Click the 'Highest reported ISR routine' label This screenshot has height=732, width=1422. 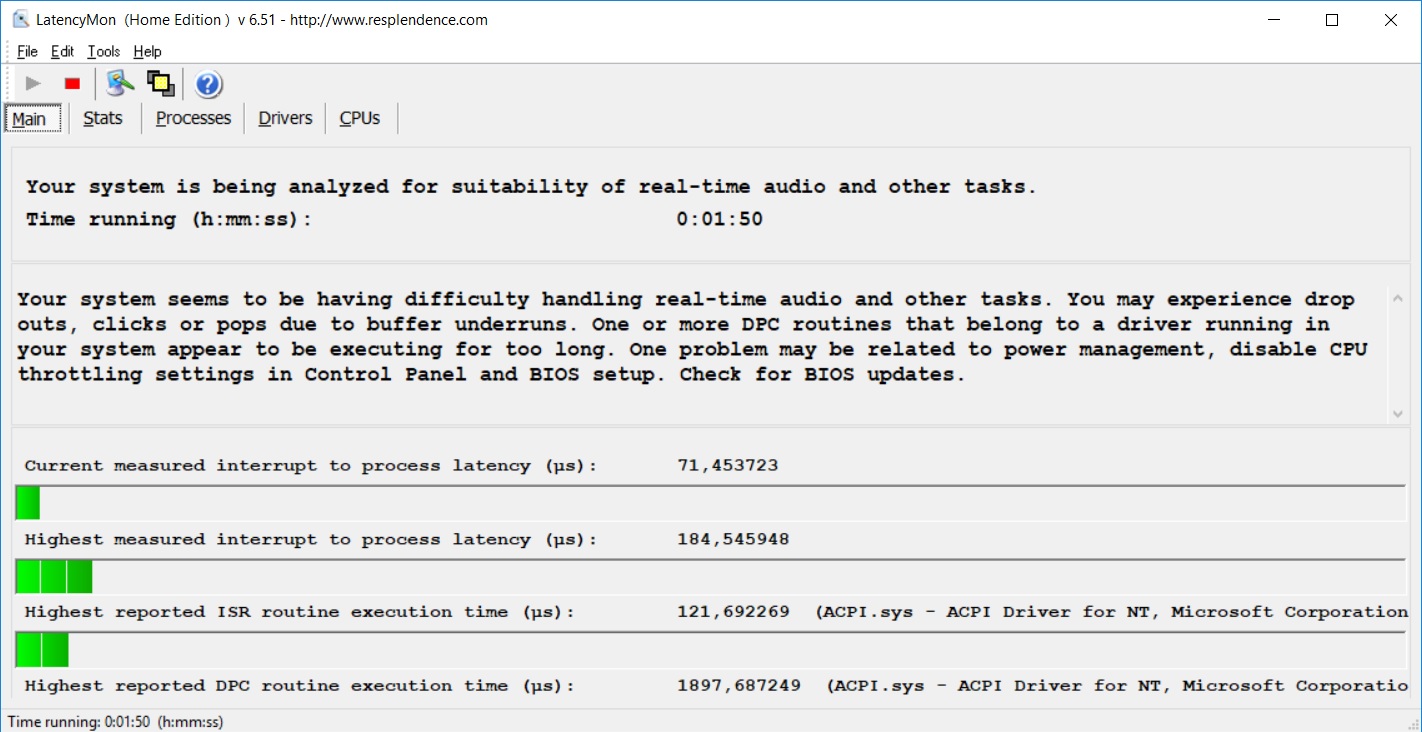(x=299, y=612)
